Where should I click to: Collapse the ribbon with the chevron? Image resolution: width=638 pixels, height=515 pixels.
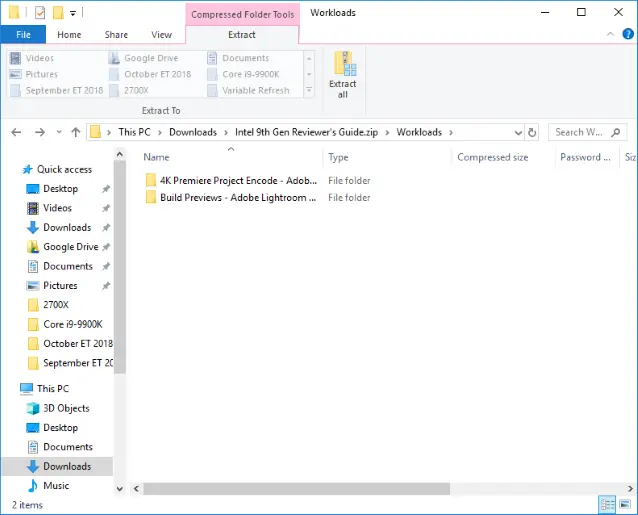click(x=610, y=34)
